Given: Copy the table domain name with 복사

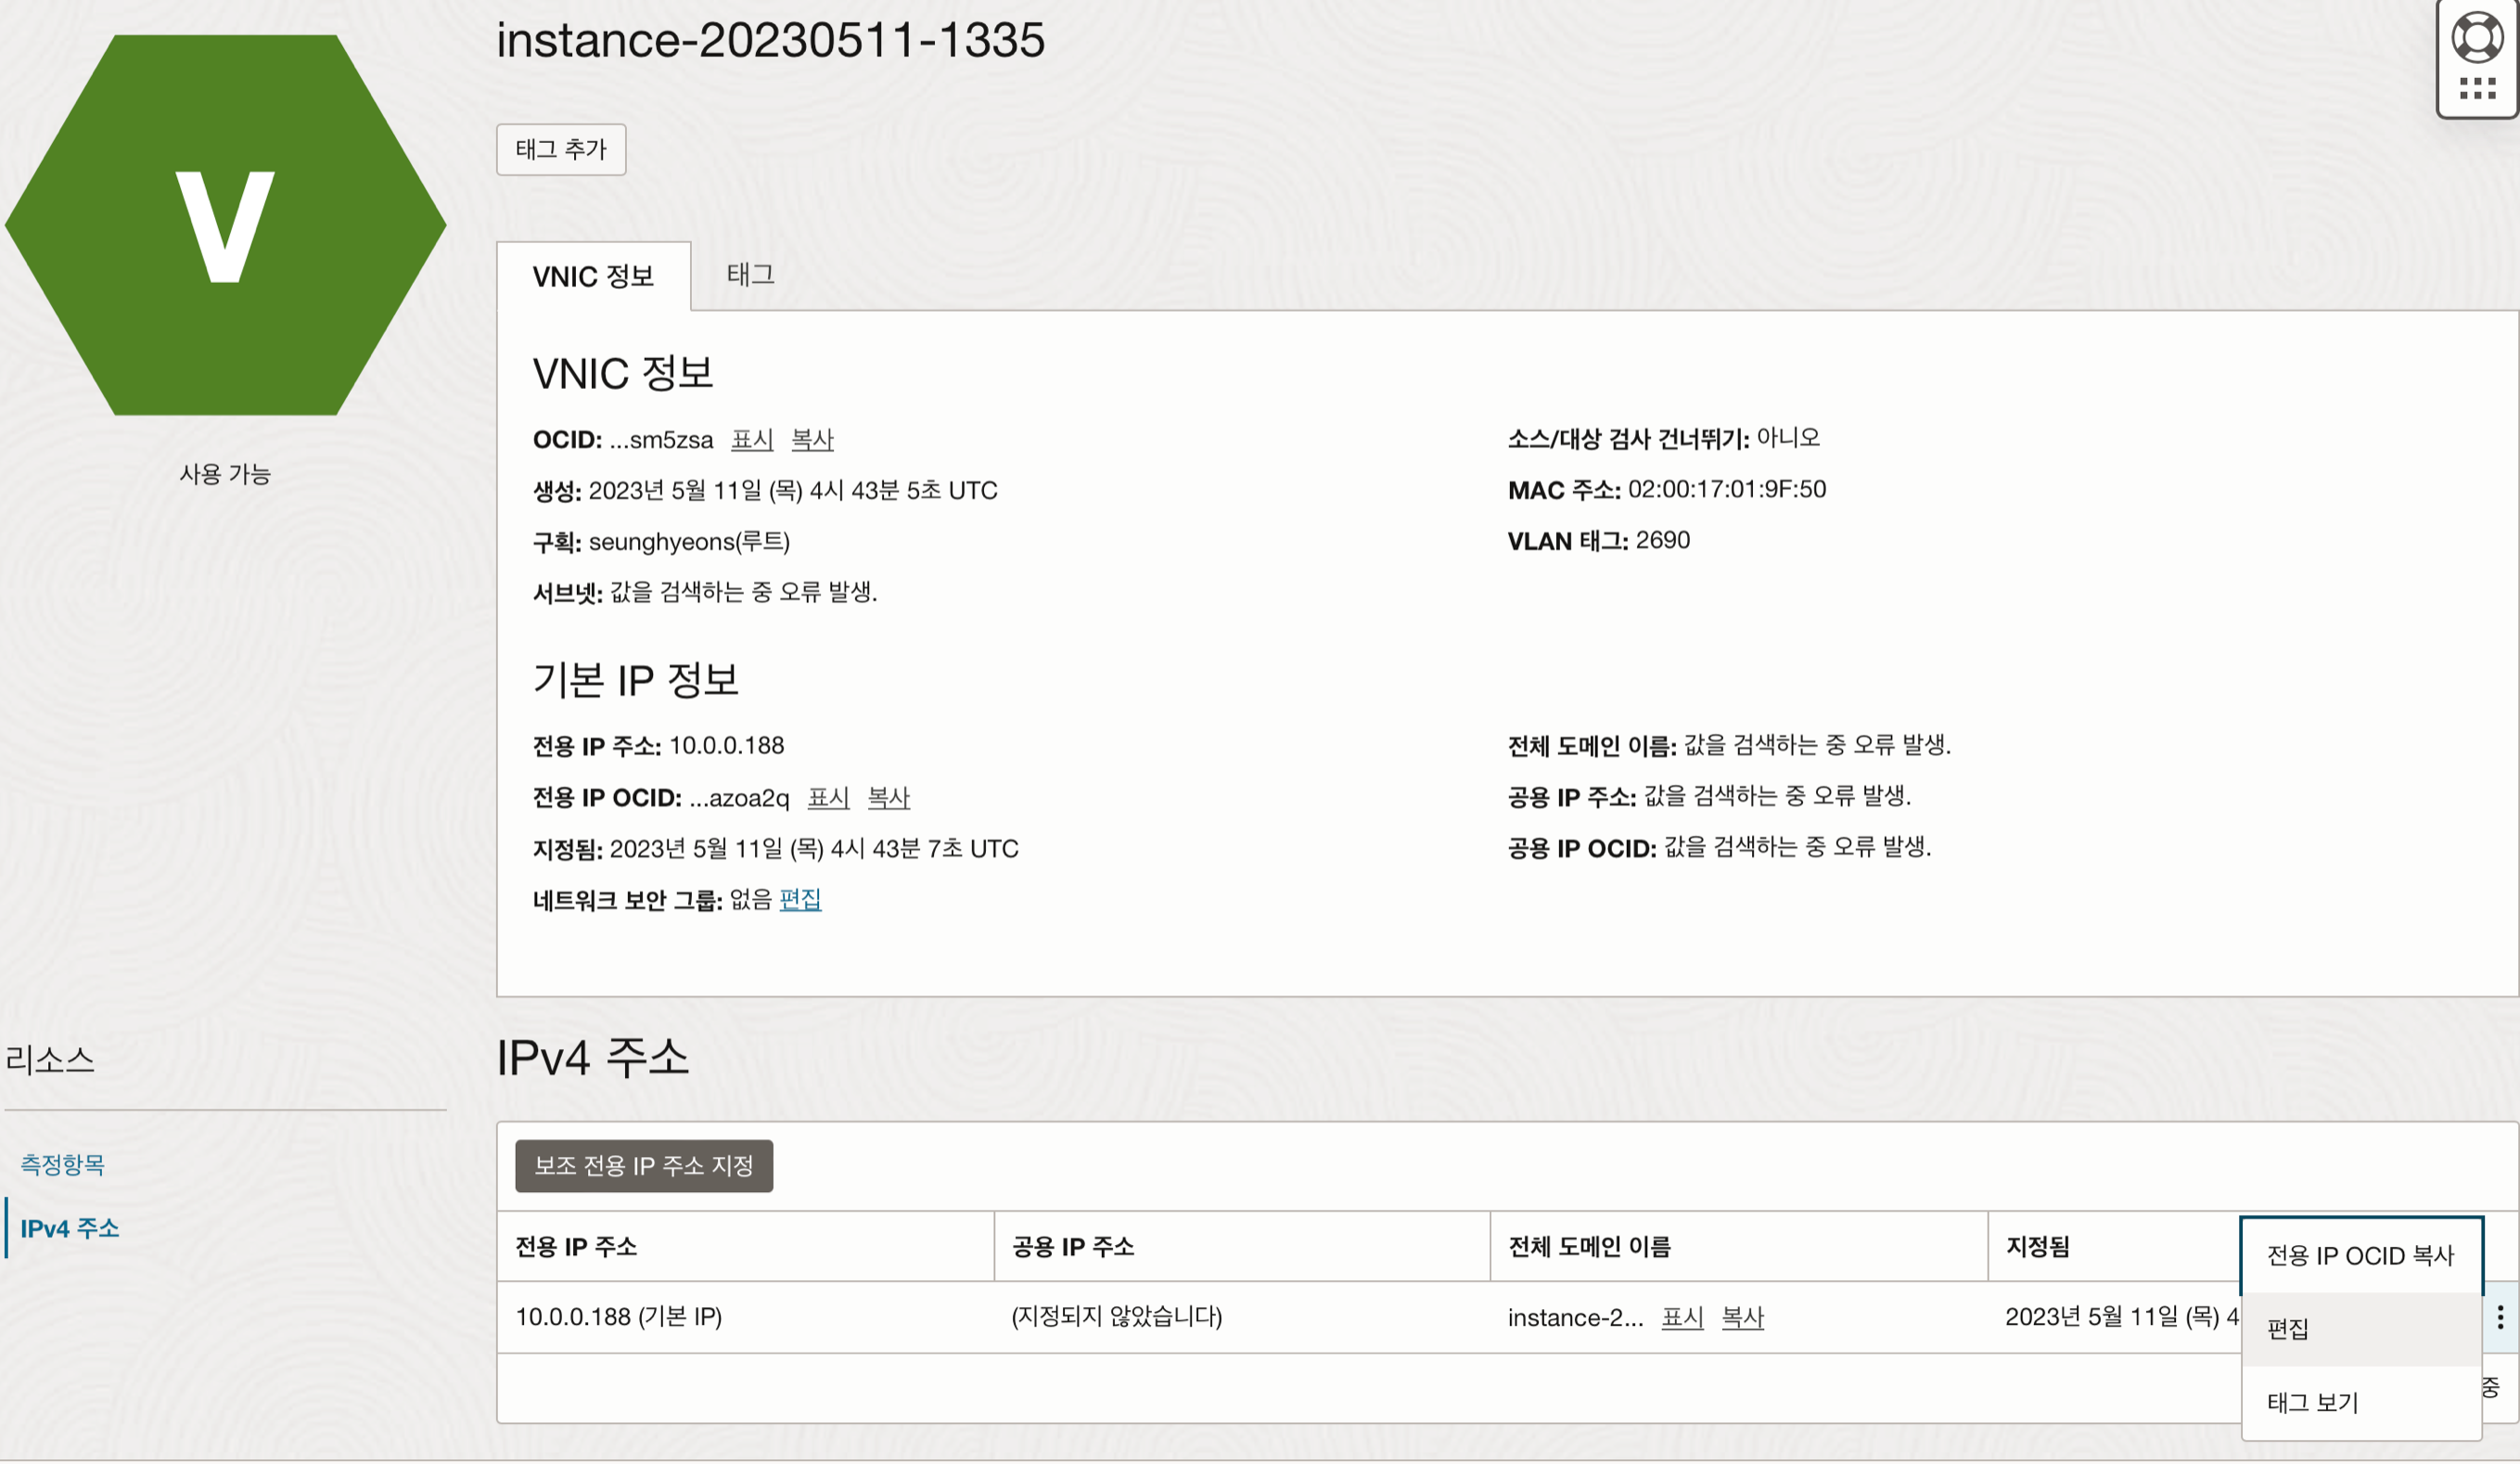Looking at the screenshot, I should point(1742,1318).
